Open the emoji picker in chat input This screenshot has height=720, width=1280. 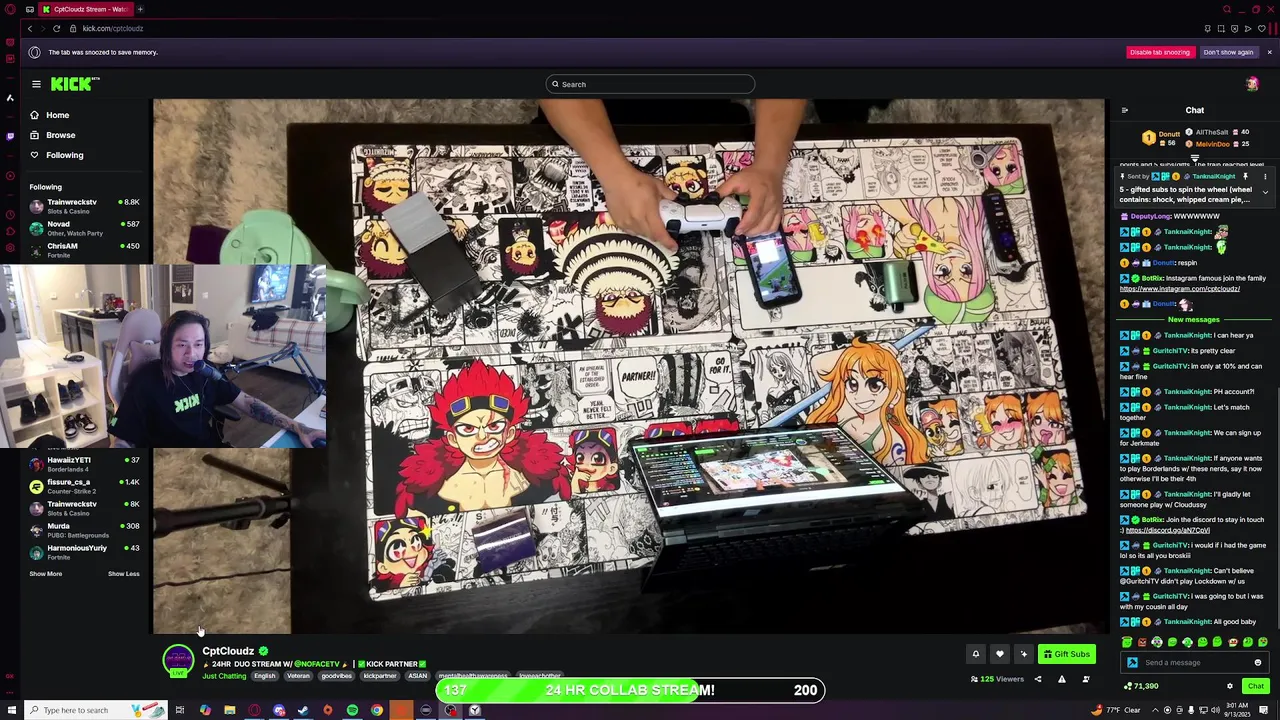1258,663
